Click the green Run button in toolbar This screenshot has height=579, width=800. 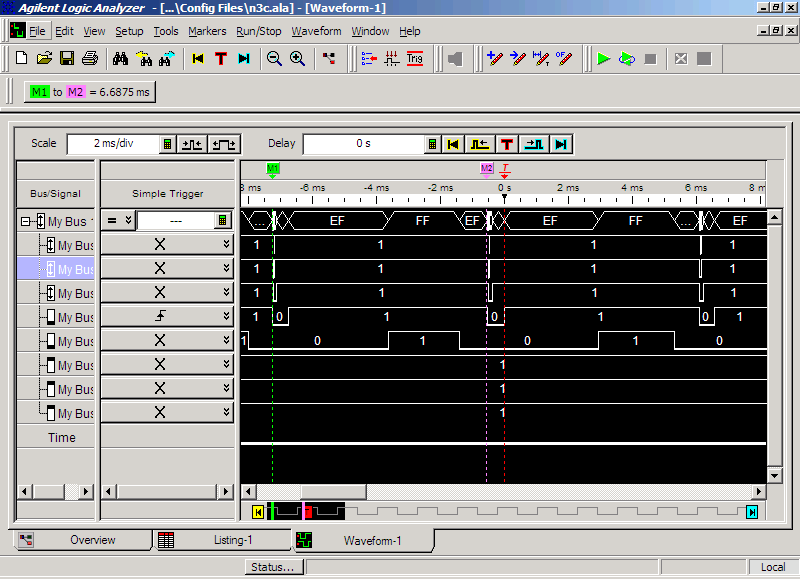(x=603, y=59)
